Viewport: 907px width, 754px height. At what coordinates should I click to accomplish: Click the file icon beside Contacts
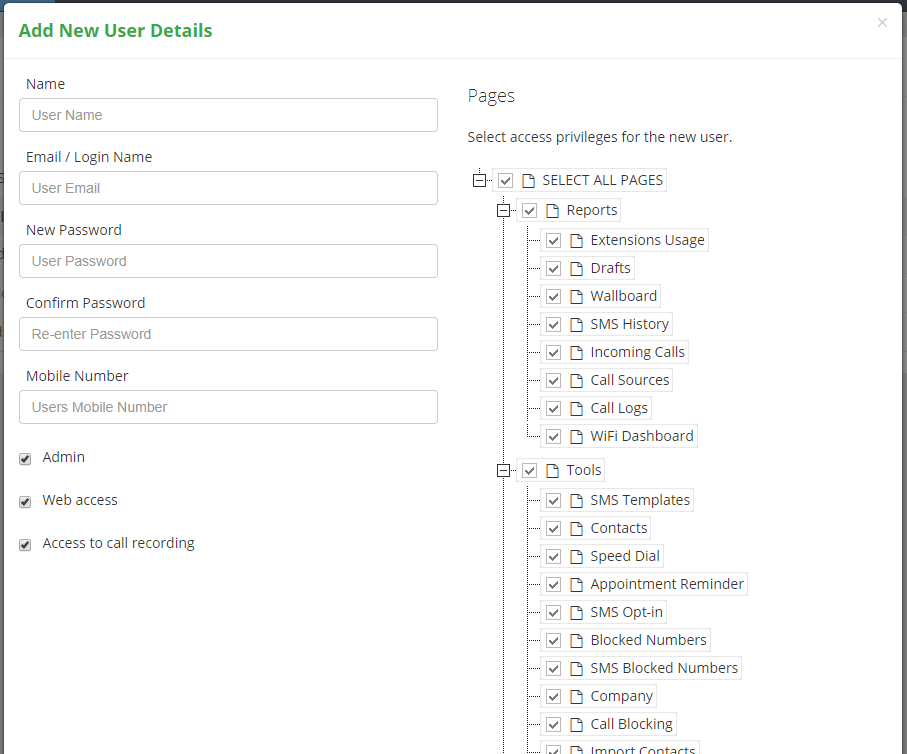576,528
